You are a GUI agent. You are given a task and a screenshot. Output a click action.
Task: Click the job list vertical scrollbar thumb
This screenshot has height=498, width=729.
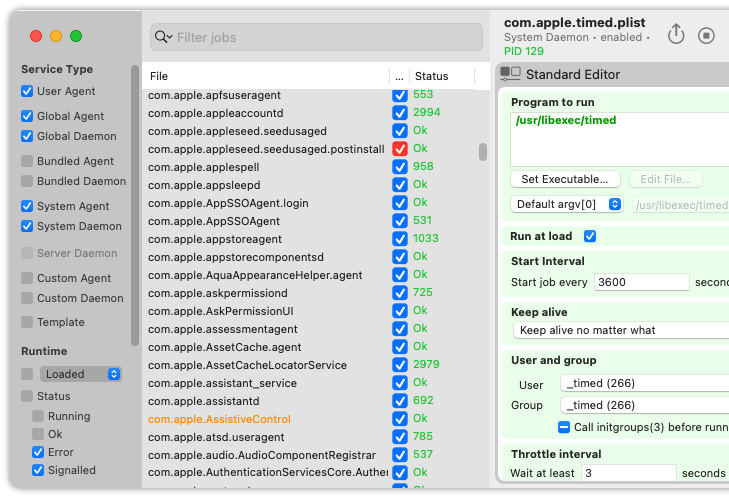coord(483,152)
